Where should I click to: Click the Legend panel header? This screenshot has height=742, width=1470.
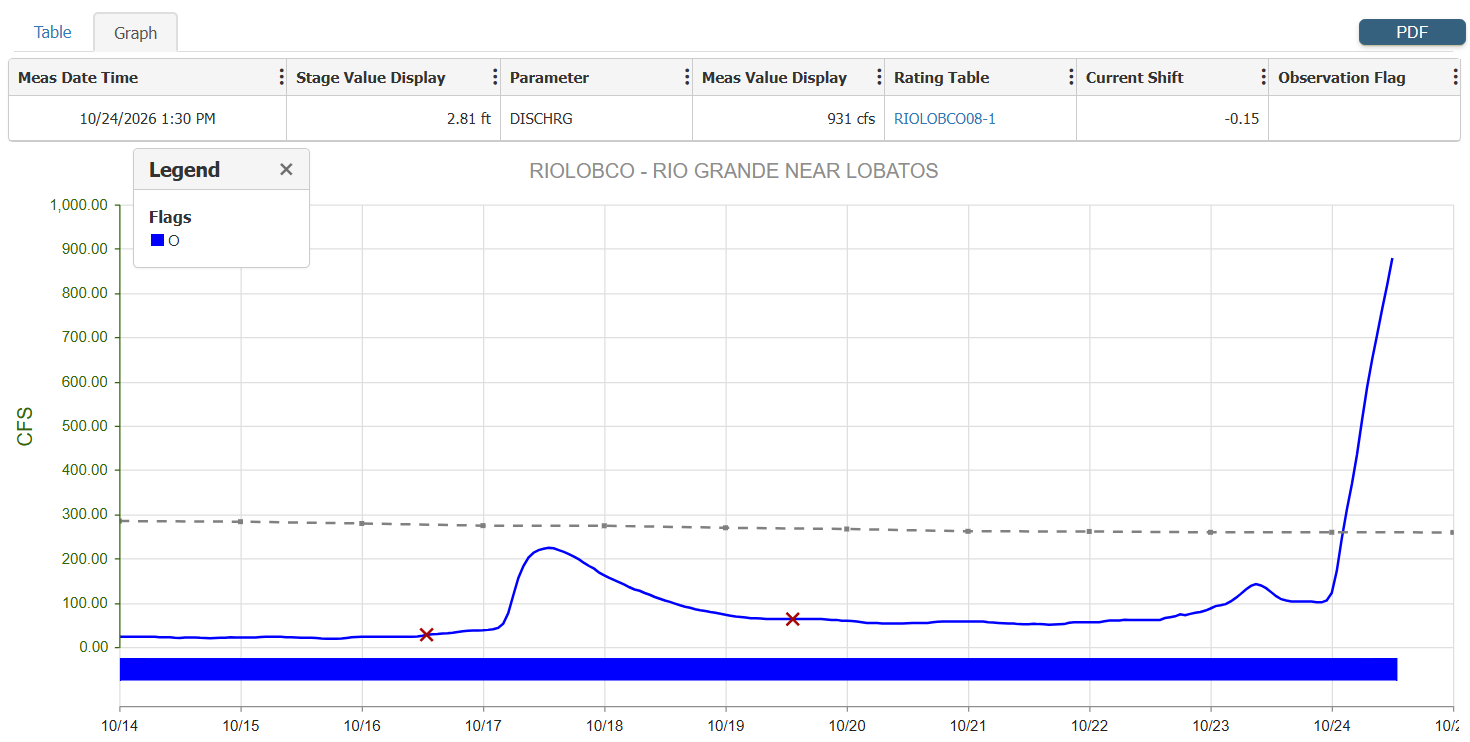tap(221, 170)
